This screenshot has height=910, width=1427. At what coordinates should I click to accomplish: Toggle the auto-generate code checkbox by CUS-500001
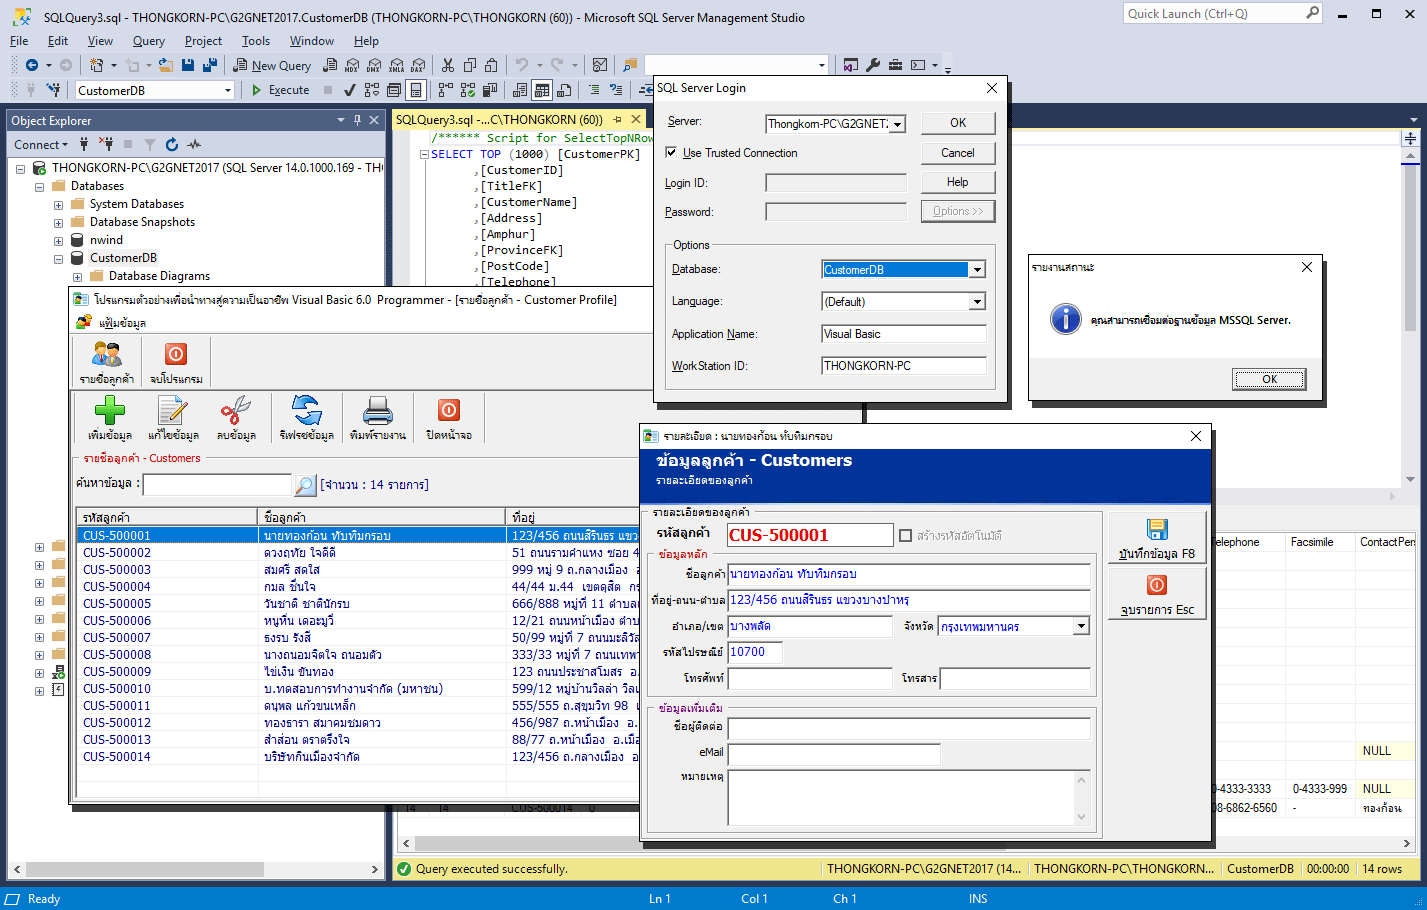(x=906, y=536)
